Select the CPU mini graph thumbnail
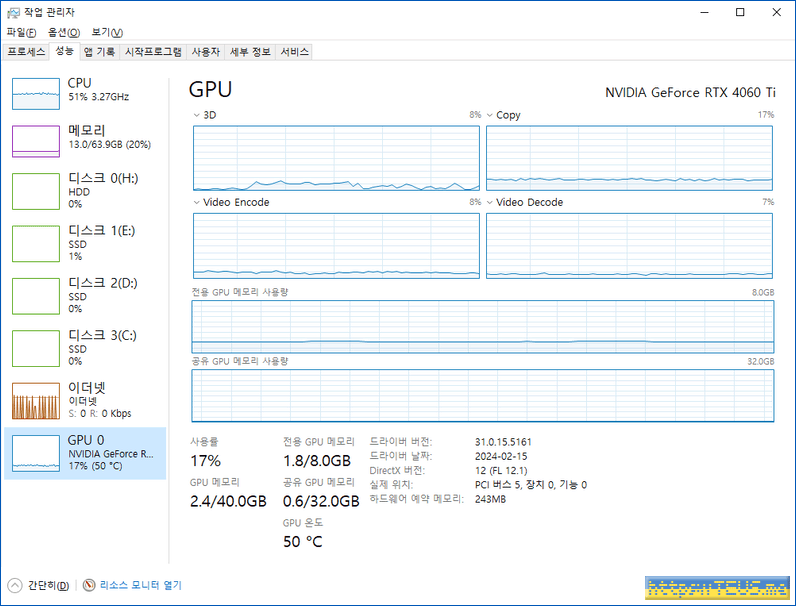Screen dimensions: 796x606 36,93
